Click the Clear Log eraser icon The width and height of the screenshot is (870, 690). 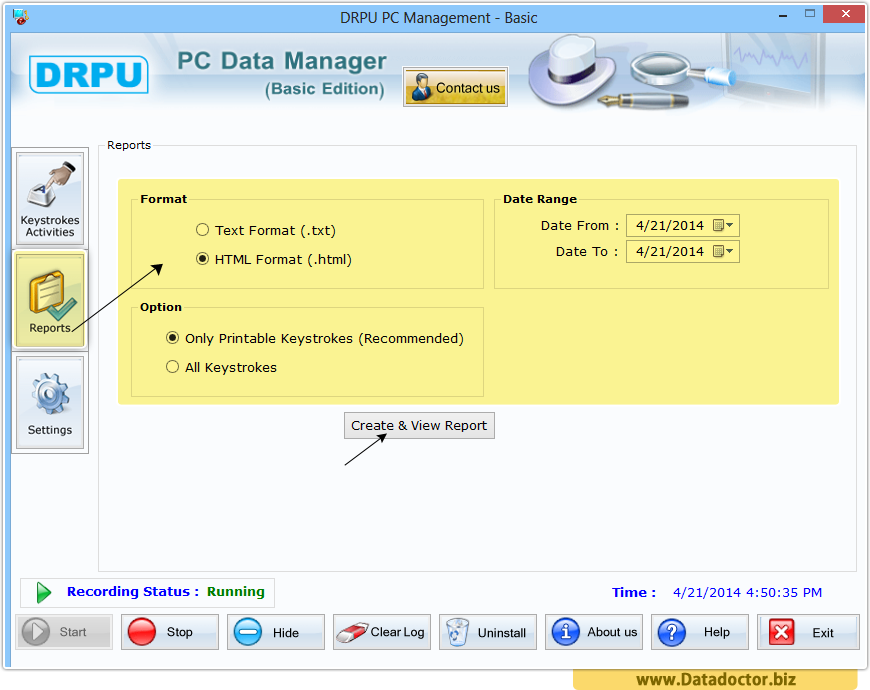tap(352, 632)
